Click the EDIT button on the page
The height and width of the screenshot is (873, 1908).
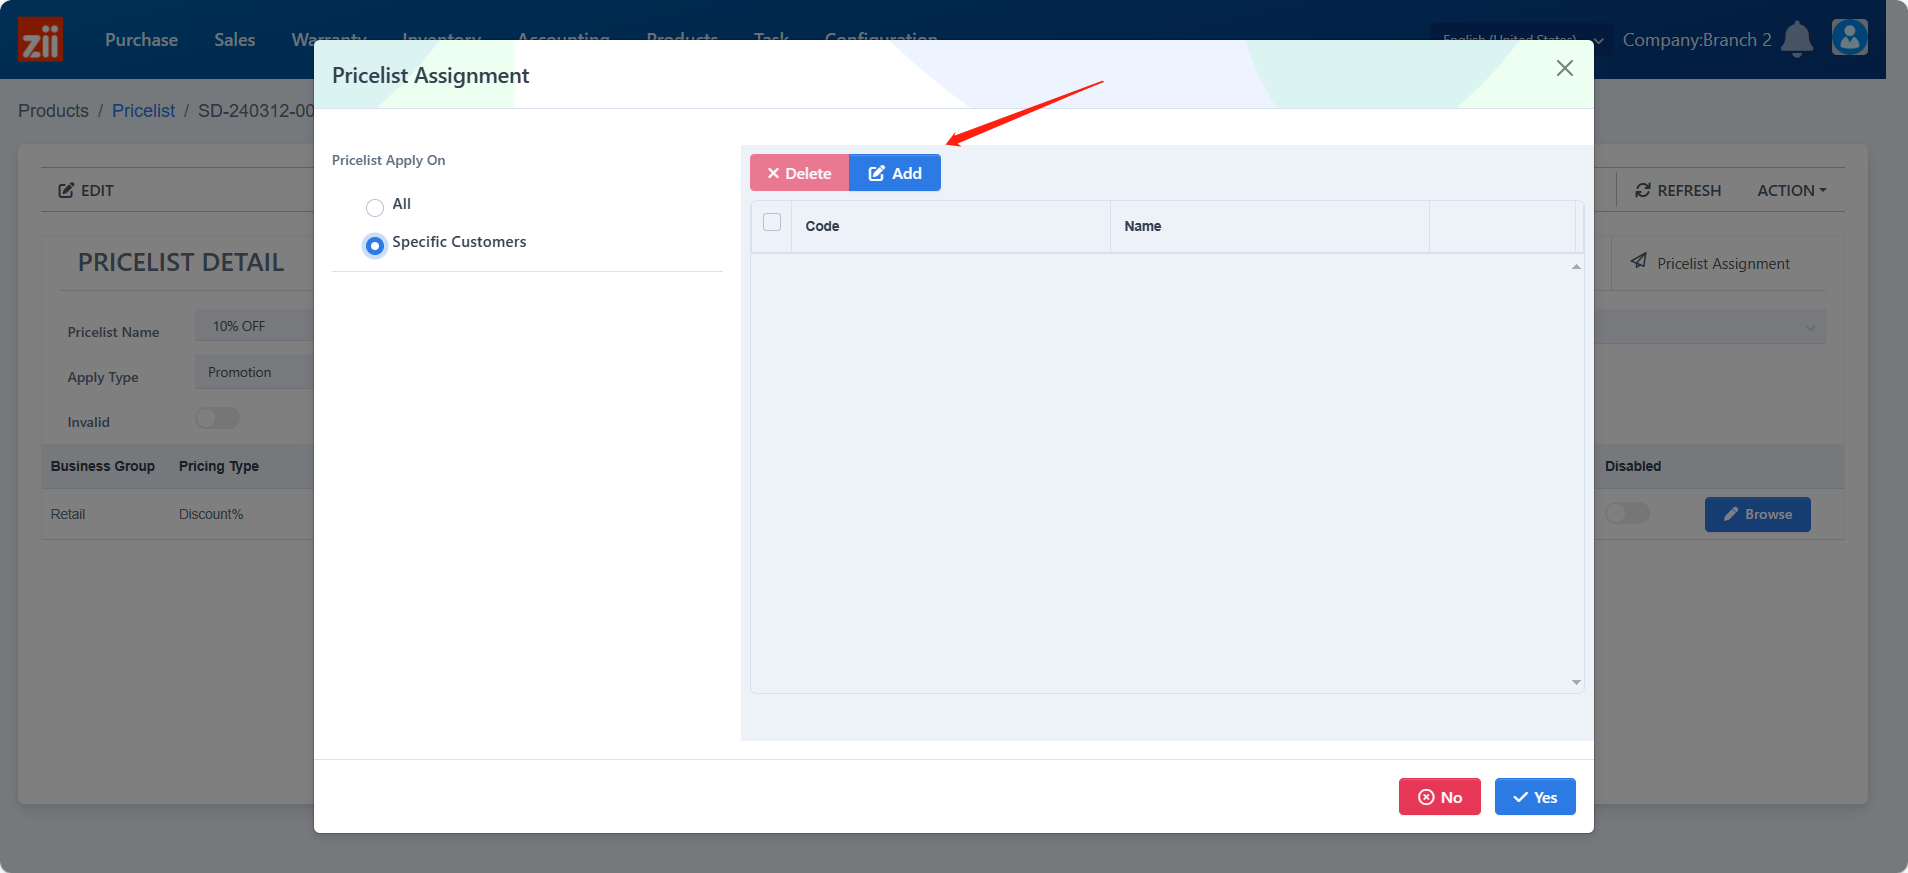tap(86, 190)
